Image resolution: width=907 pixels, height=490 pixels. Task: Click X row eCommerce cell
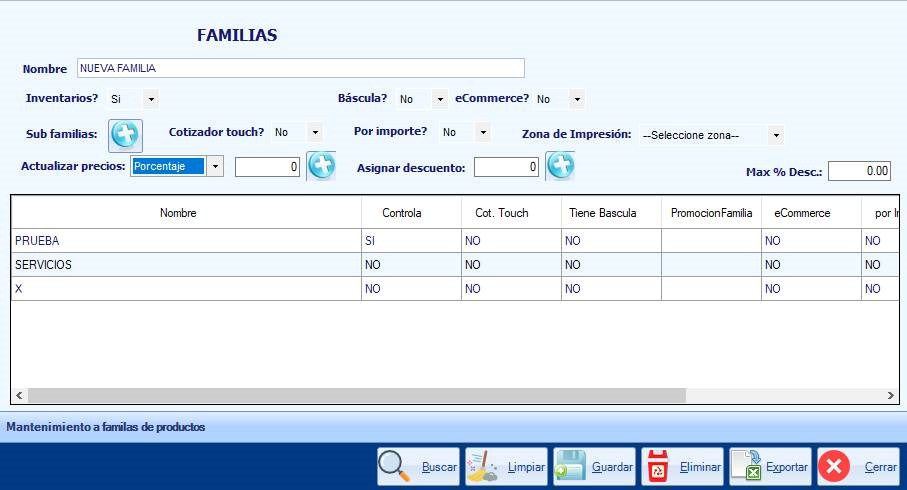coord(812,289)
